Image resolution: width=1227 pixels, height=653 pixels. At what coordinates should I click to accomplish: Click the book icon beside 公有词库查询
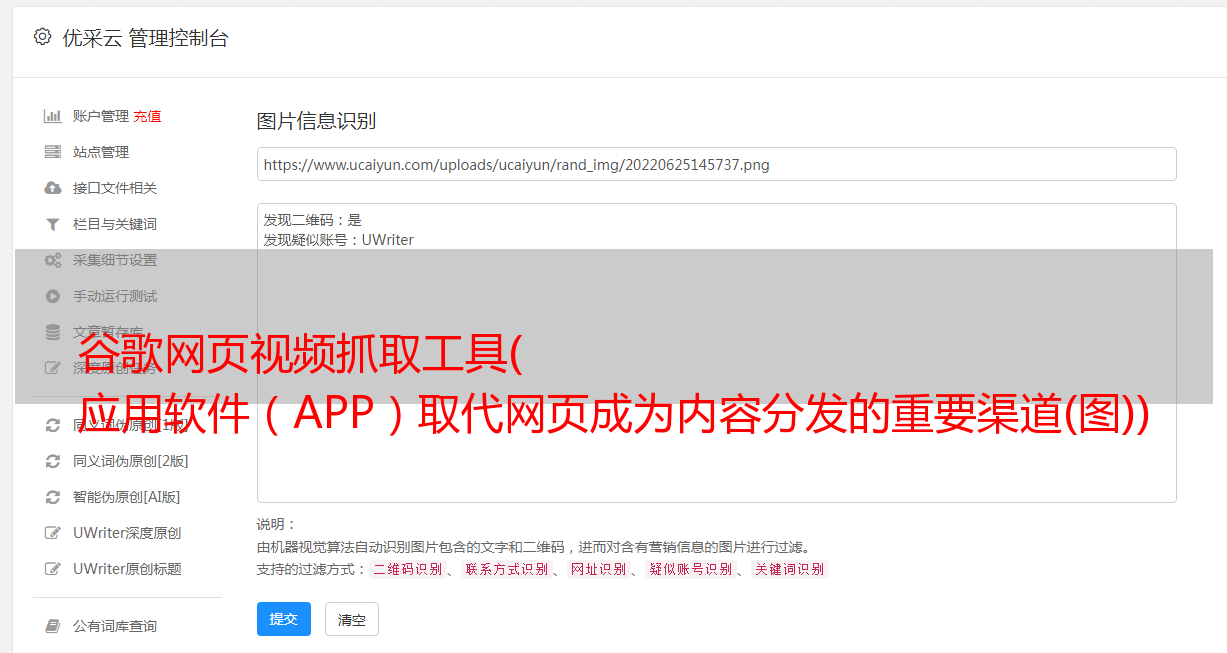point(53,626)
